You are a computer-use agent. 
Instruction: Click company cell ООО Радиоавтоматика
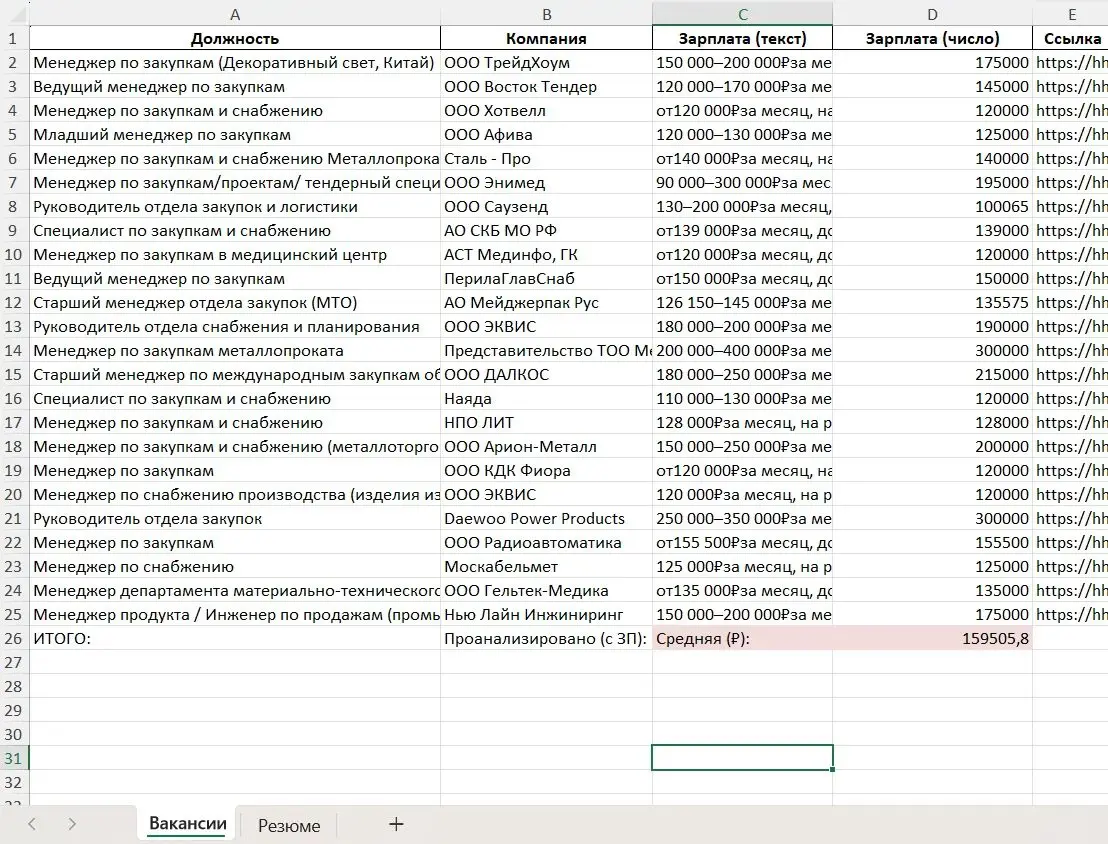(546, 543)
